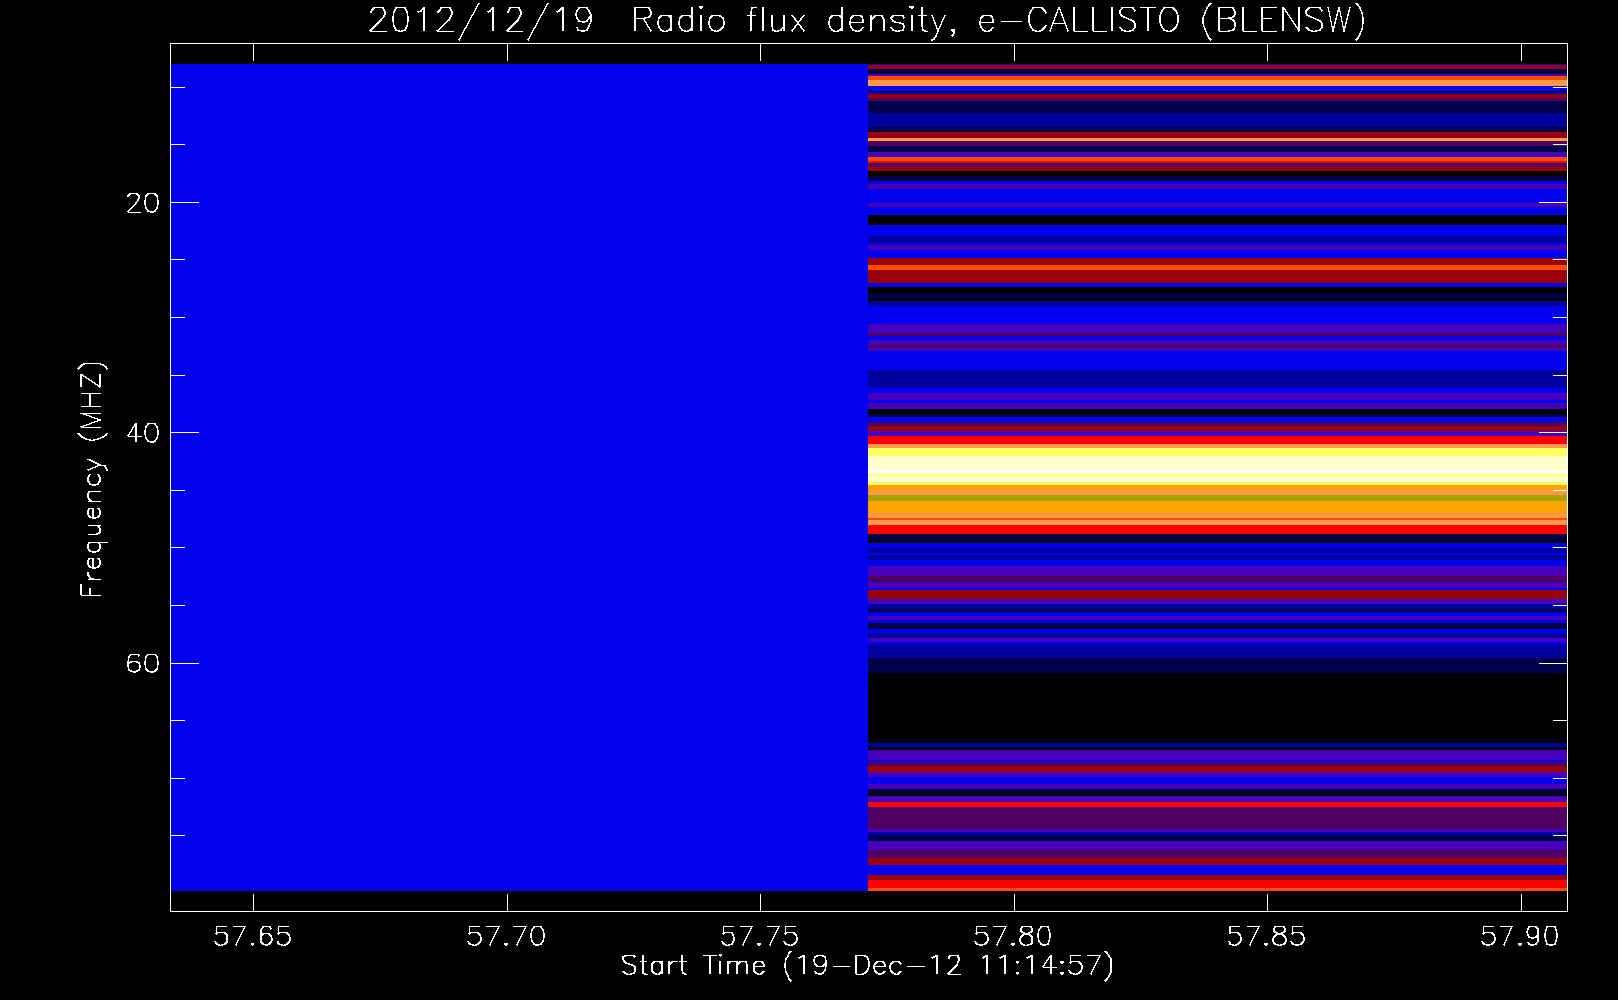1618x1000 pixels.
Task: Click the 57.90 time tick label
Action: (x=1521, y=936)
